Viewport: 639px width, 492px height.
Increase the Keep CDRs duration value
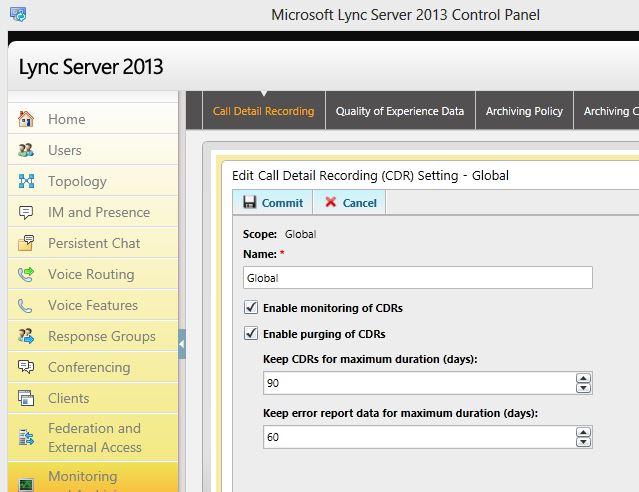pyautogui.click(x=584, y=378)
